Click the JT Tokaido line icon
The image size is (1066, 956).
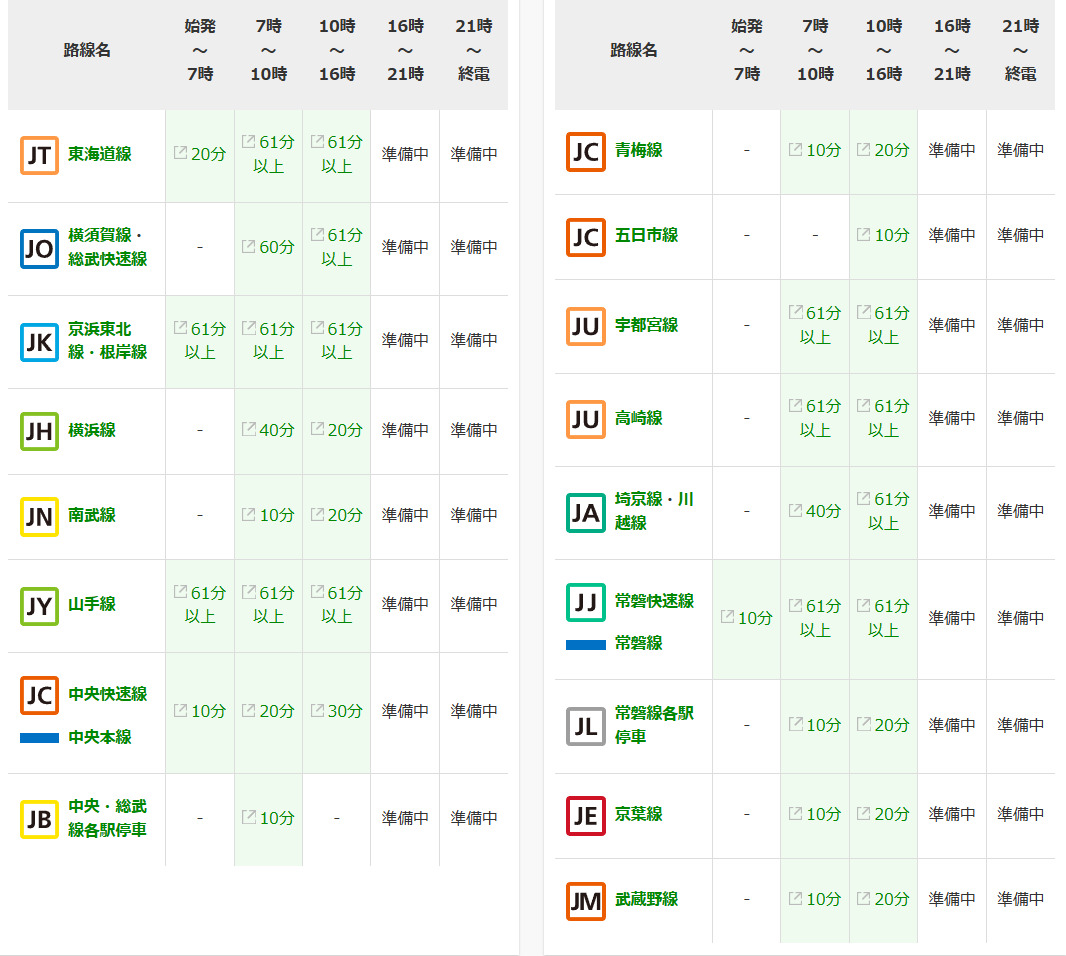point(39,155)
